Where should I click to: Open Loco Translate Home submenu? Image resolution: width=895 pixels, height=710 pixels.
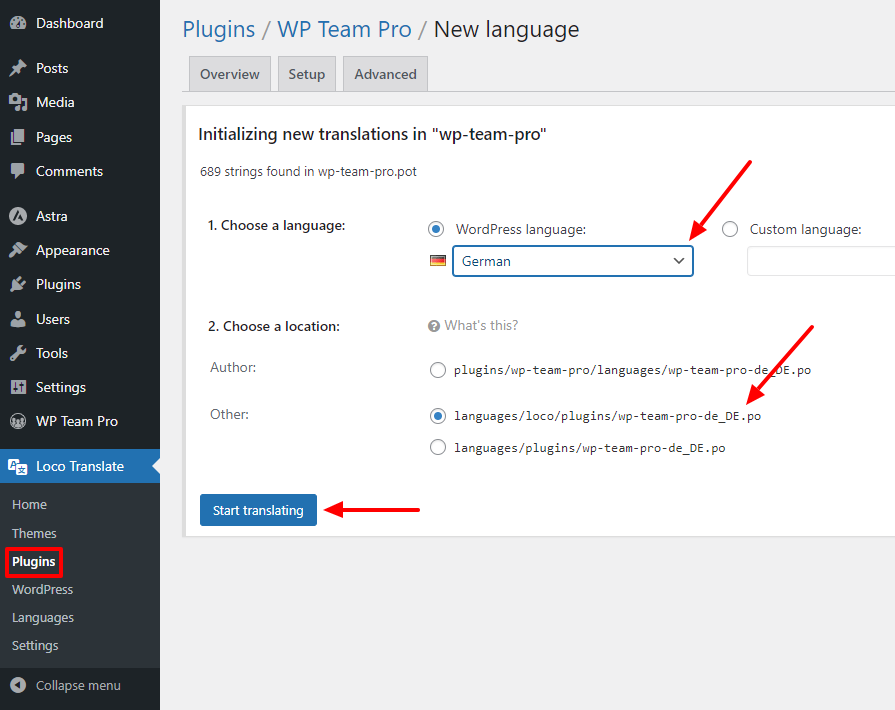click(30, 505)
